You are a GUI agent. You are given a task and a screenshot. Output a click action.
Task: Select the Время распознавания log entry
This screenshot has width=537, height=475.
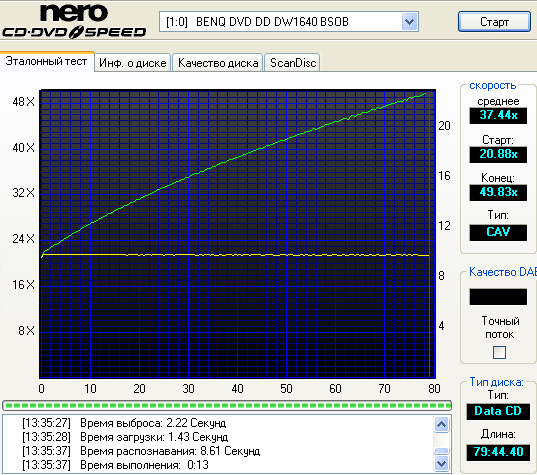pyautogui.click(x=141, y=451)
